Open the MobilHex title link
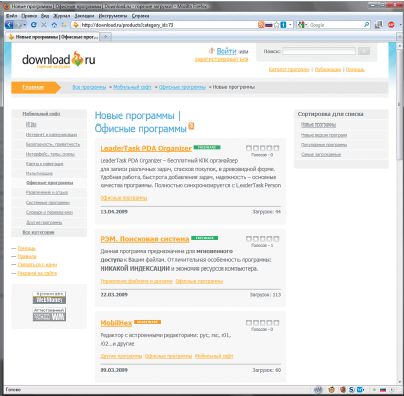 pyautogui.click(x=116, y=323)
